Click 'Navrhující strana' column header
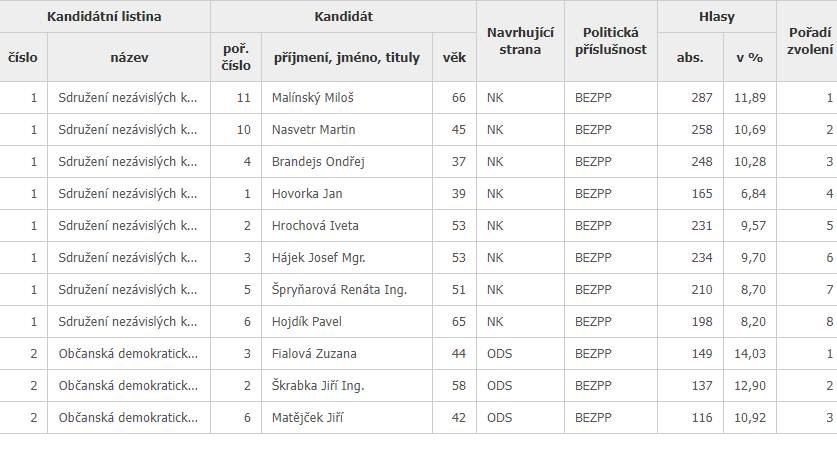 point(520,41)
